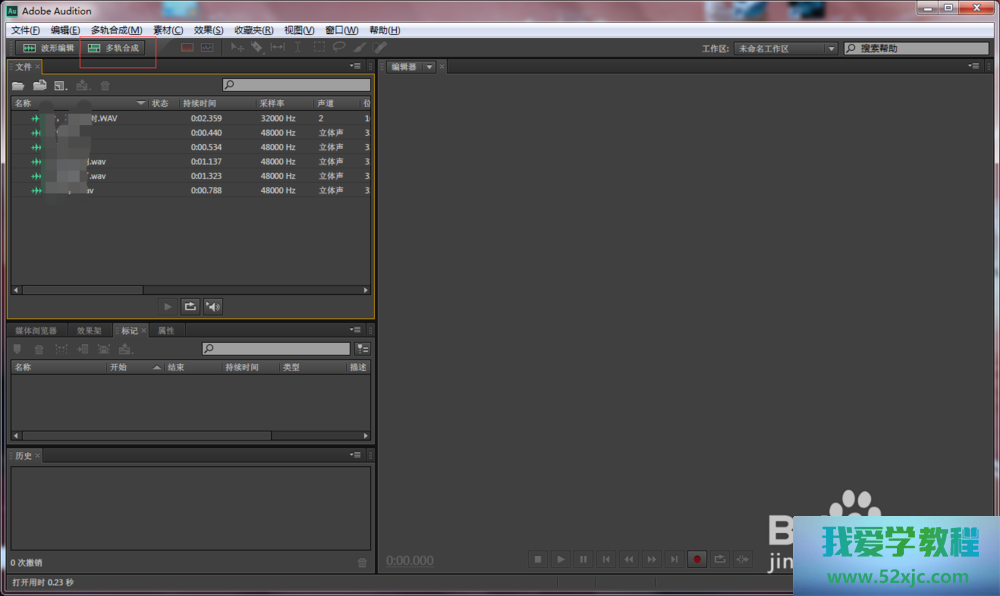Click the waveform editor (波形编辑) button

[48, 48]
